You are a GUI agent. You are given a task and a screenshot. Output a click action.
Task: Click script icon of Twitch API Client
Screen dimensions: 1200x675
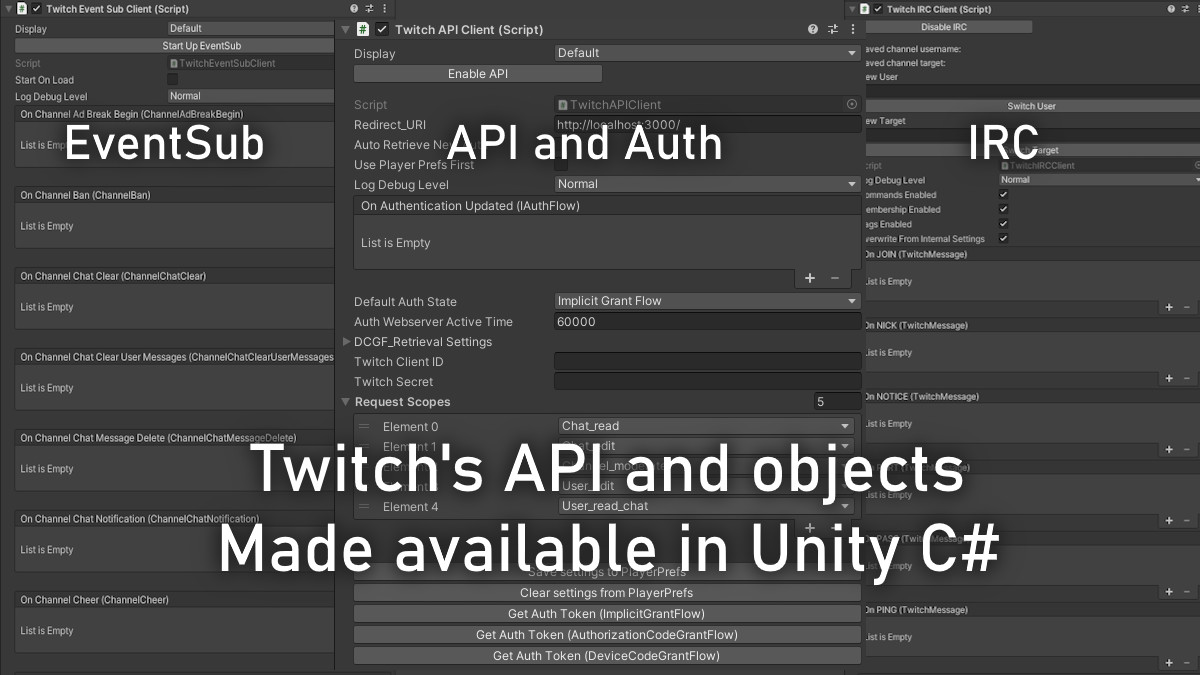[364, 29]
